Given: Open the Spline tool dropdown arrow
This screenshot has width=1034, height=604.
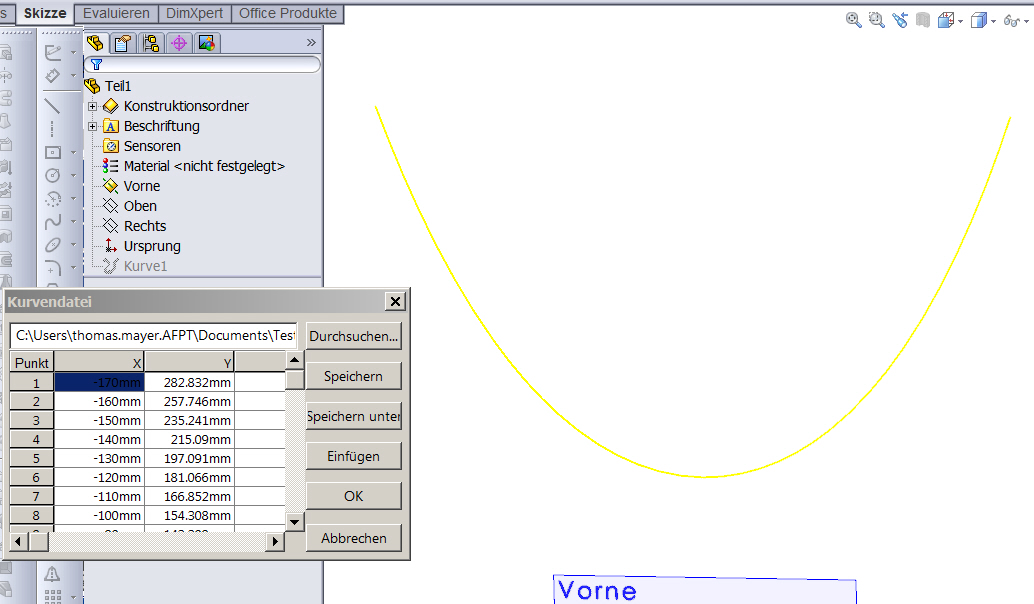Looking at the screenshot, I should [x=73, y=222].
